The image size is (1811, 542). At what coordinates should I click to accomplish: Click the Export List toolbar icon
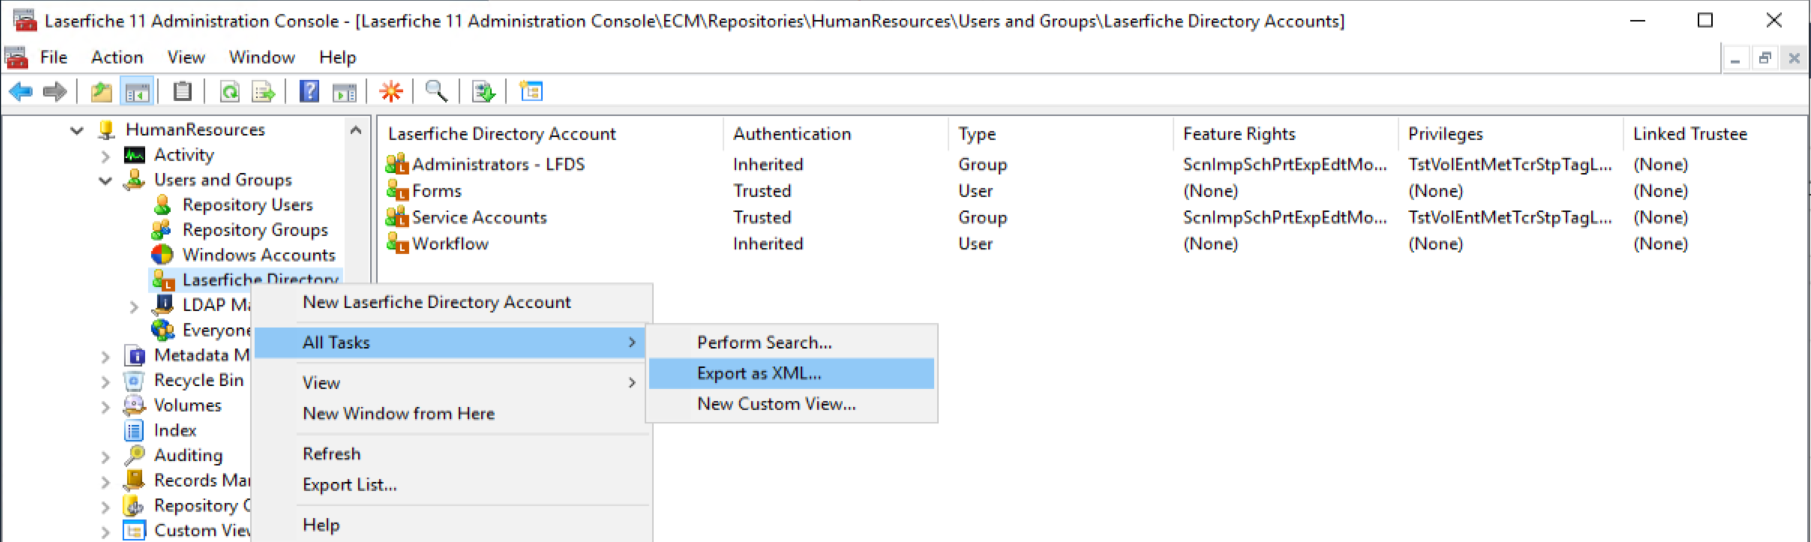(x=264, y=92)
